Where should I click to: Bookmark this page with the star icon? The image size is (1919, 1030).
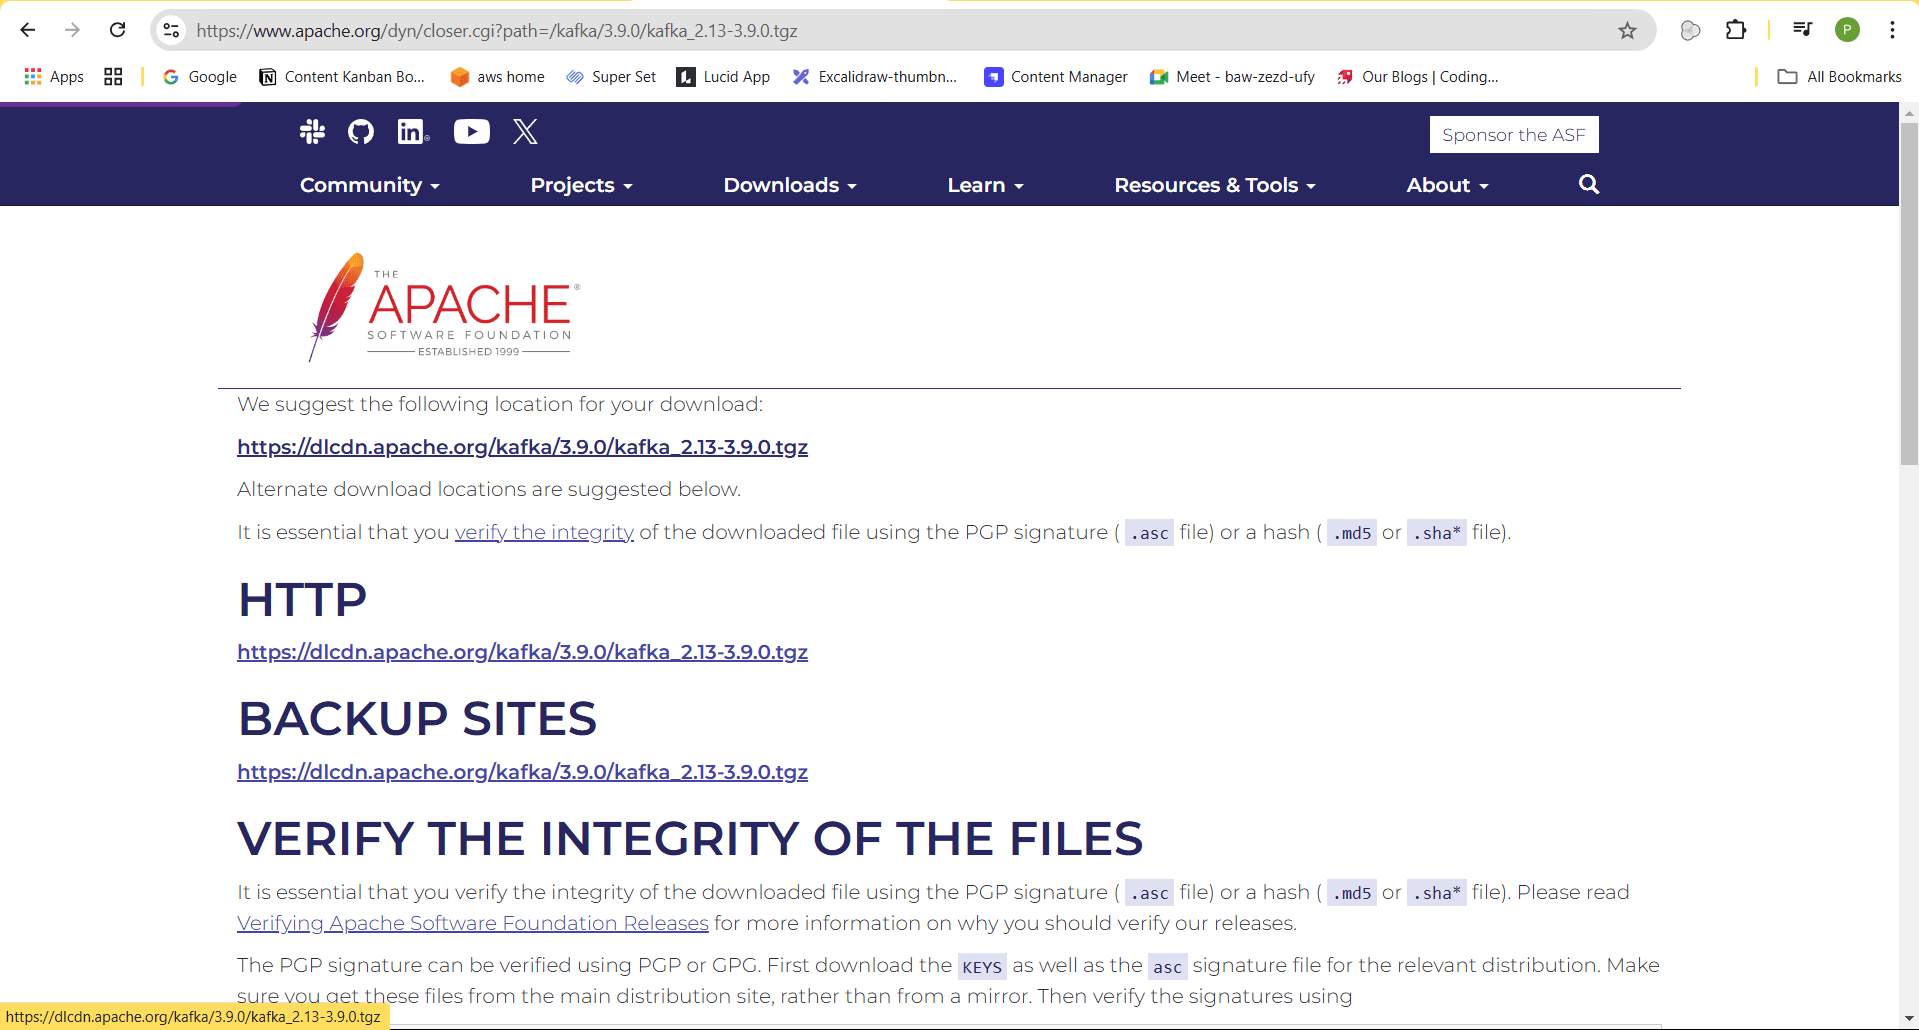(1627, 30)
